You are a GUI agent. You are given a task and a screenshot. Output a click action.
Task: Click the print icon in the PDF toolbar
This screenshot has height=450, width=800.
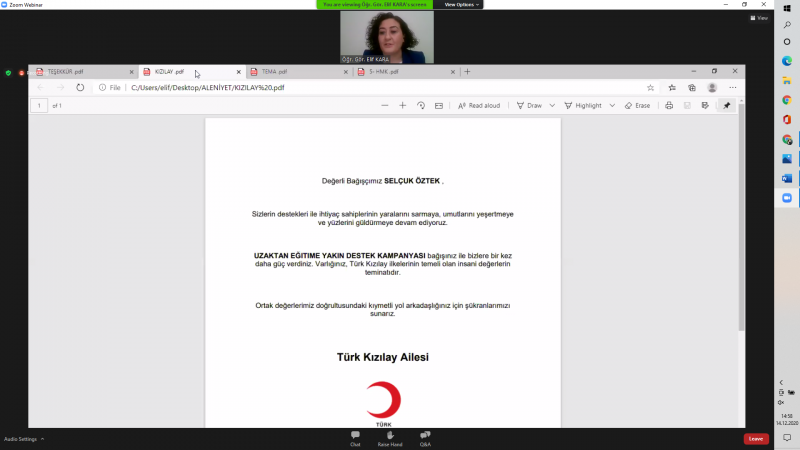coord(669,105)
